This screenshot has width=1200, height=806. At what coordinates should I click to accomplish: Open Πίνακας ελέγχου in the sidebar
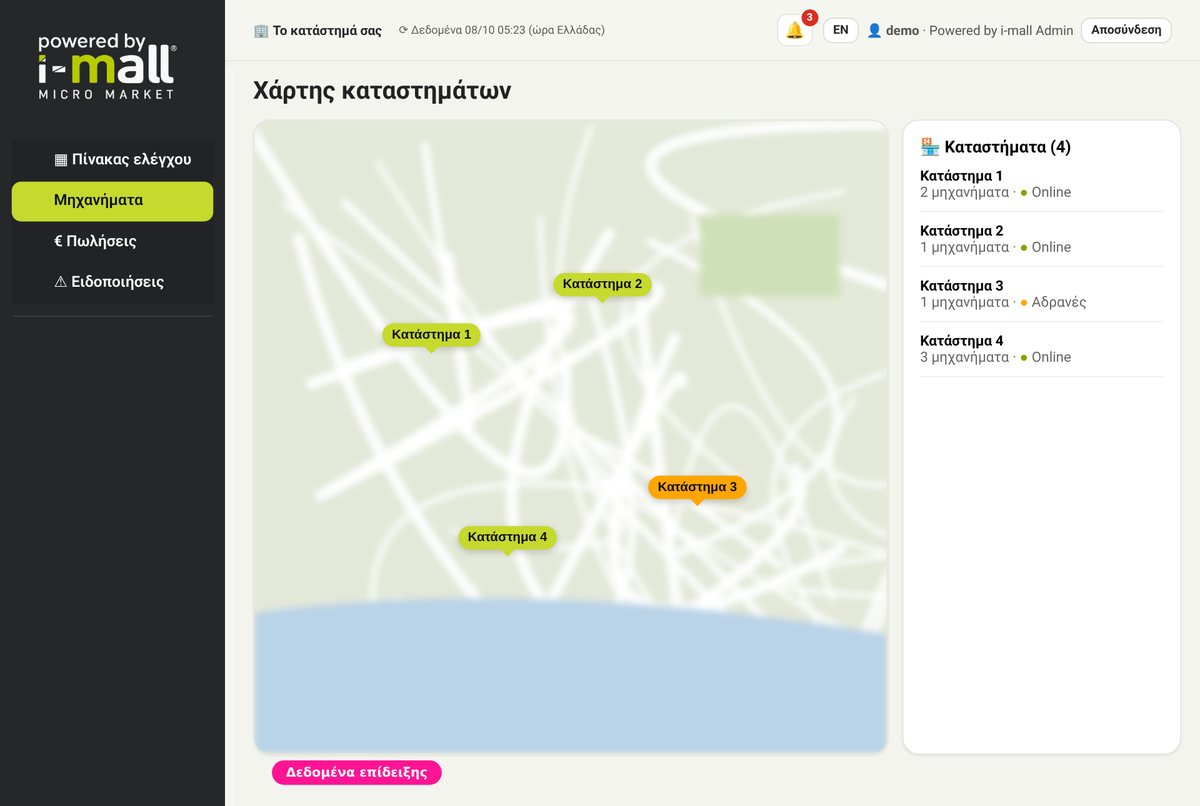[x=112, y=159]
